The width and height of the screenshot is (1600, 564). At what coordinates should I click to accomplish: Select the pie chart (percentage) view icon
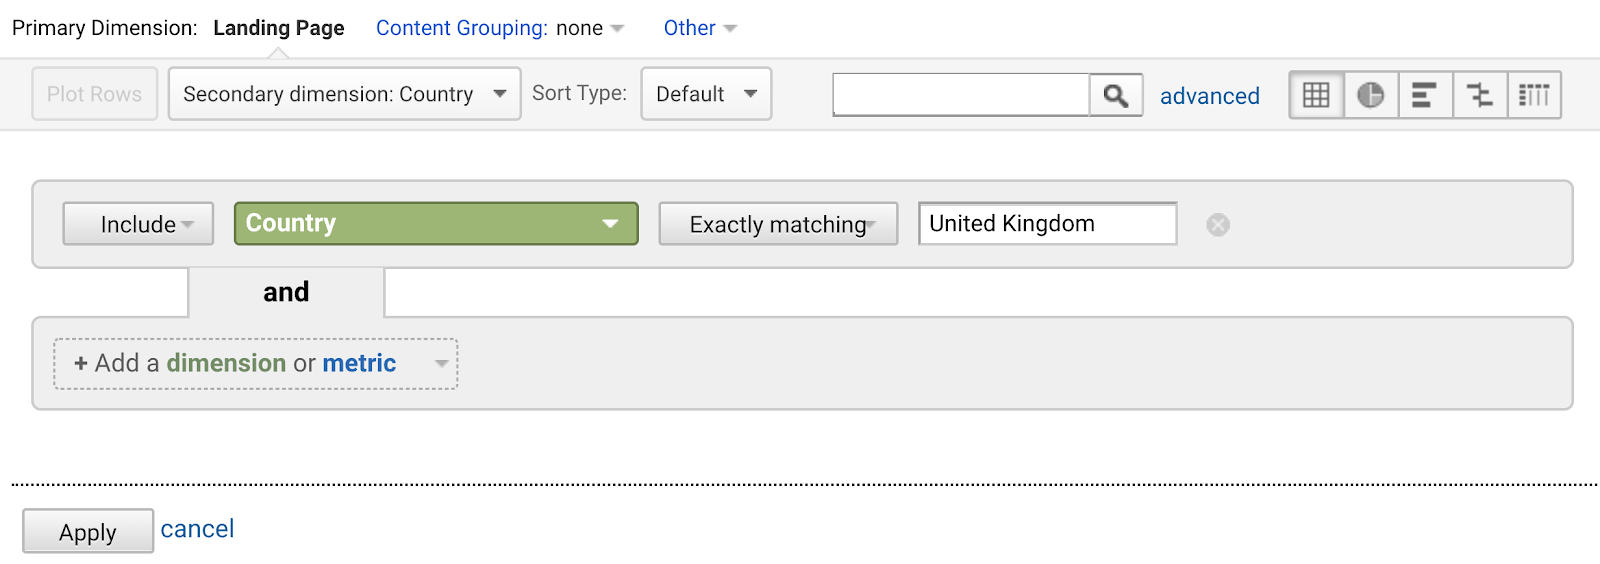(x=1370, y=95)
